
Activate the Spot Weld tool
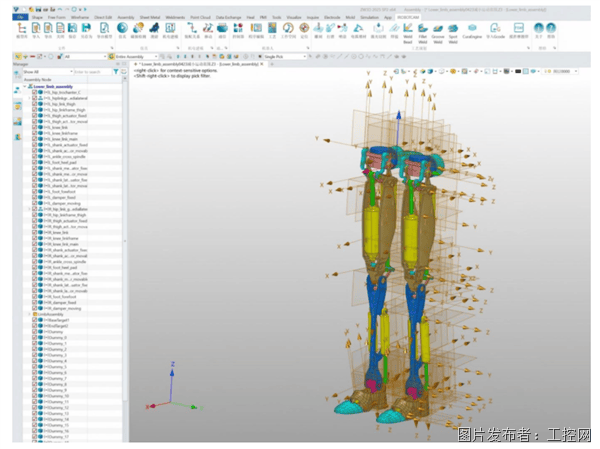pos(453,33)
